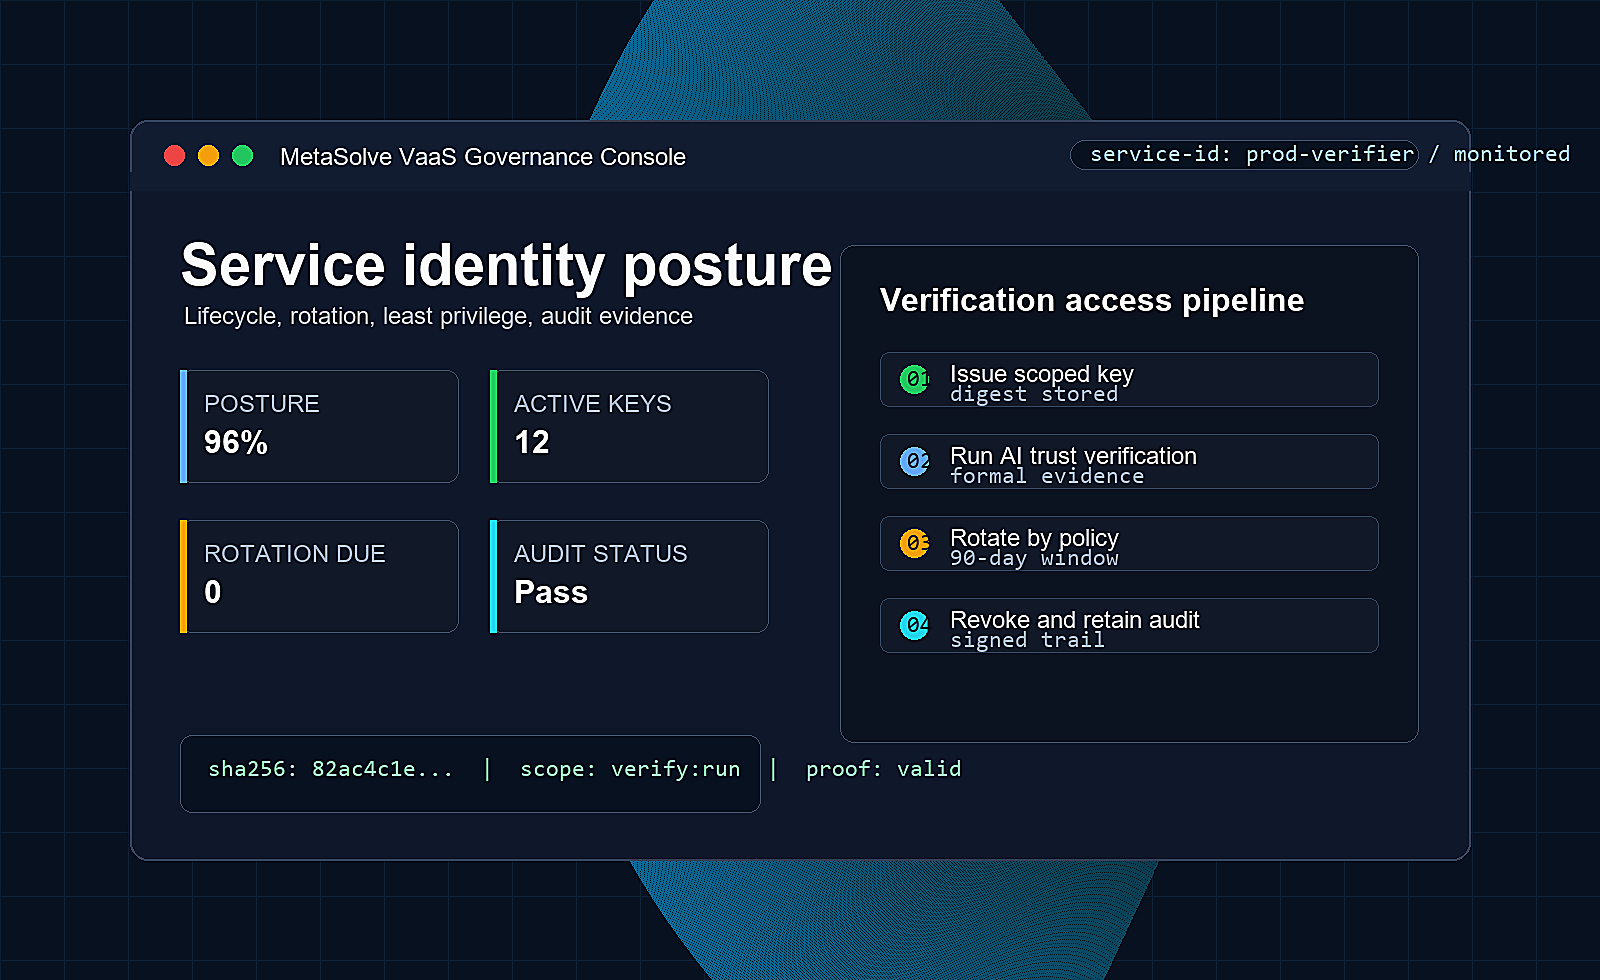Screen dimensions: 1600x980
Task: Click the scope: verify:run text
Action: 630,769
